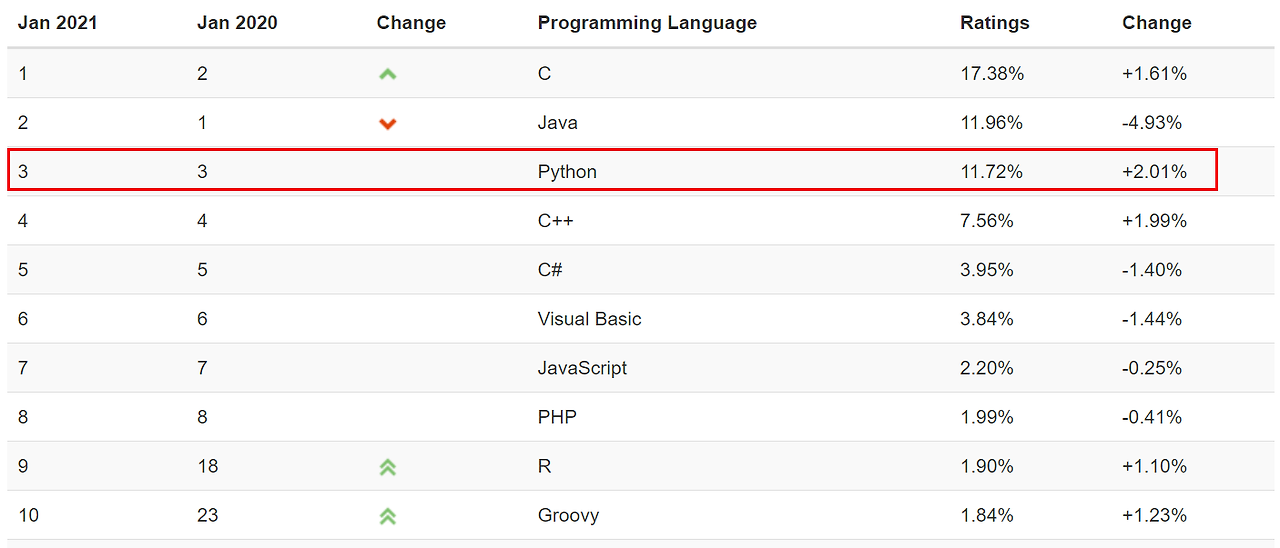The width and height of the screenshot is (1280, 548).
Task: Click the C++ language entry
Action: (555, 221)
